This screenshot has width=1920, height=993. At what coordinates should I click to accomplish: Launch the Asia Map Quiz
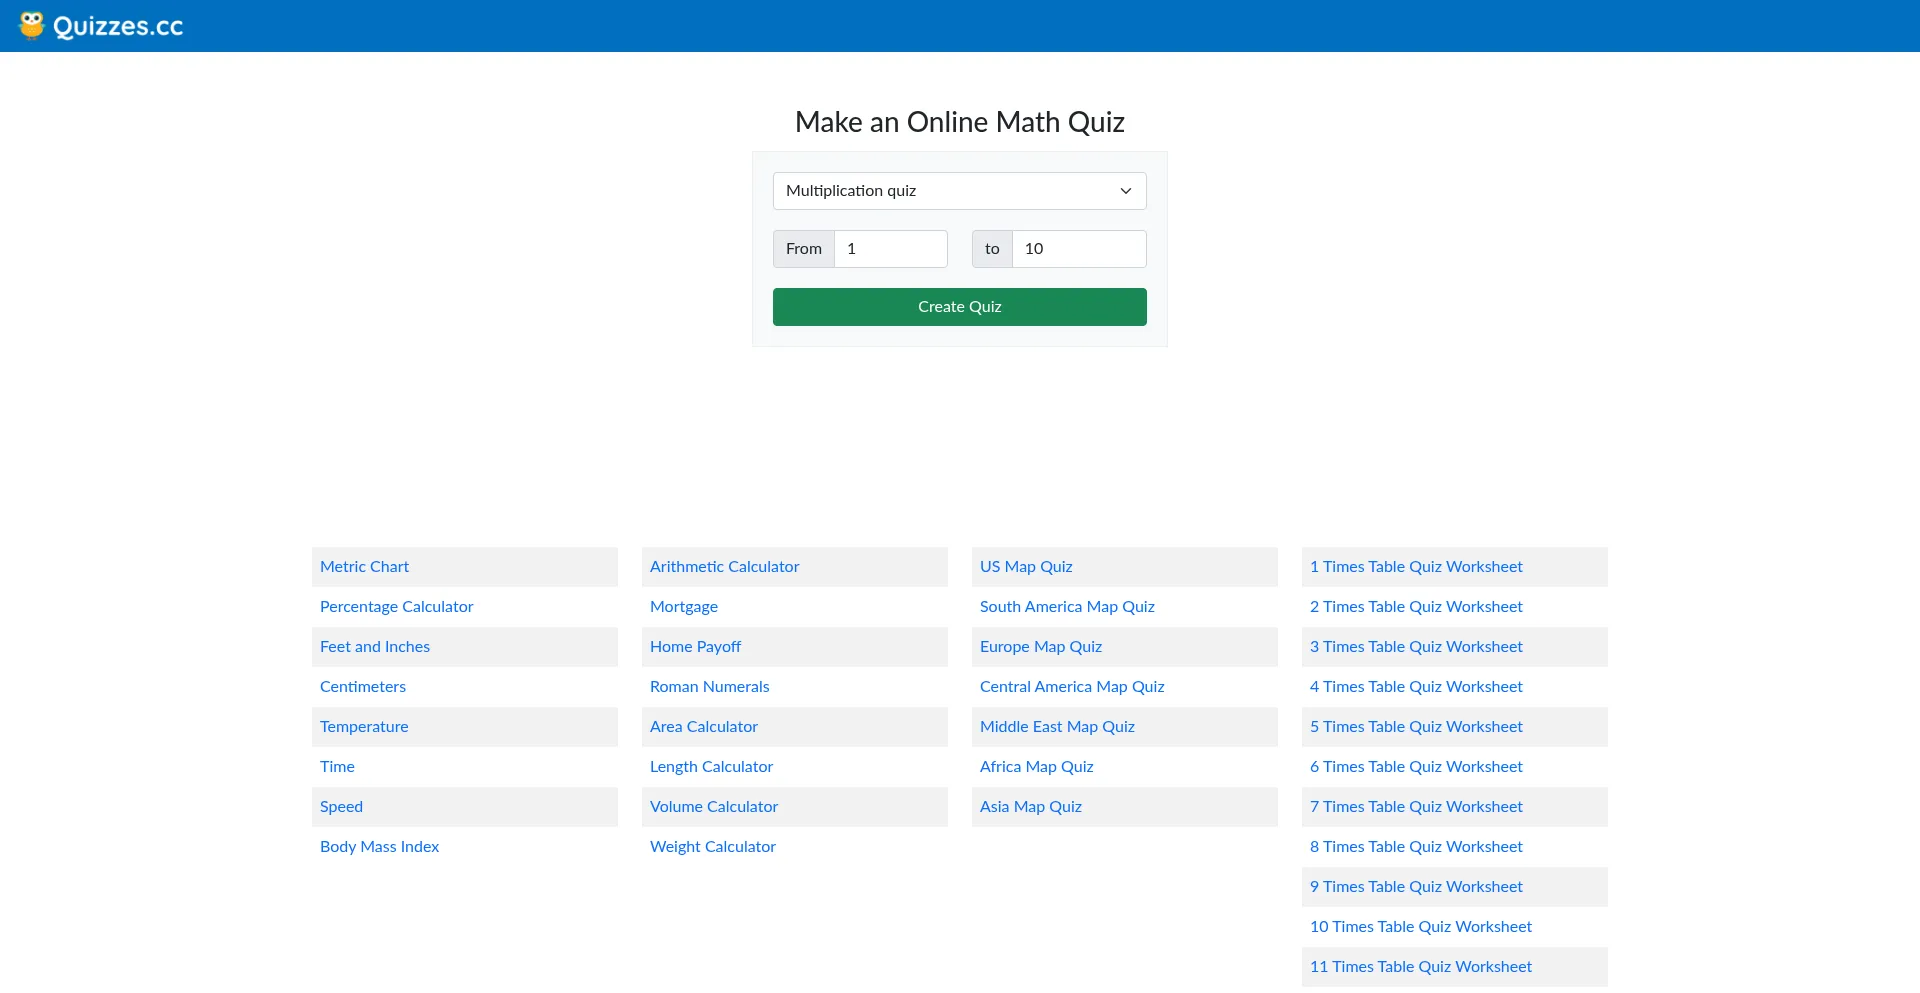(1031, 807)
